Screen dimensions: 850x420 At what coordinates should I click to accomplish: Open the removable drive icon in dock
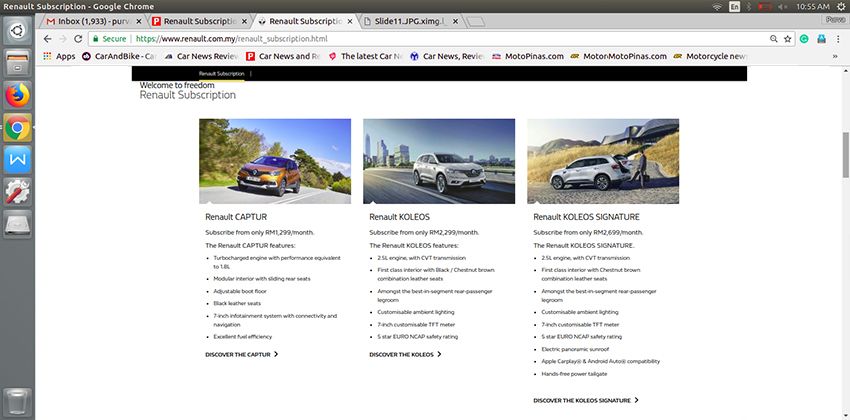pyautogui.click(x=17, y=224)
